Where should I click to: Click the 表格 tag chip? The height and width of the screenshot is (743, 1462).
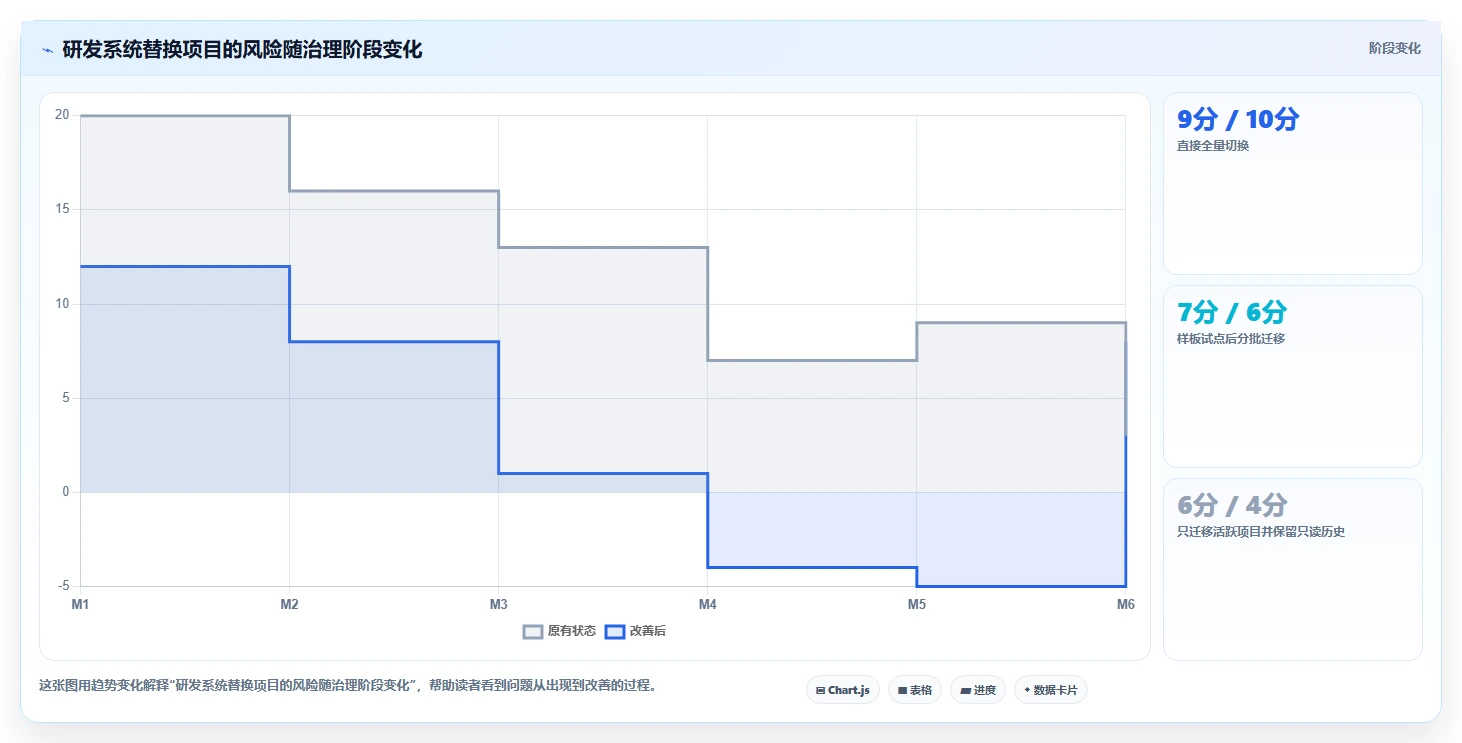(x=915, y=690)
